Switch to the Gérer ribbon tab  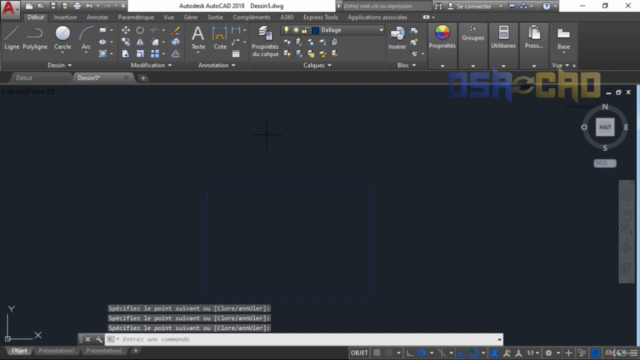click(191, 17)
